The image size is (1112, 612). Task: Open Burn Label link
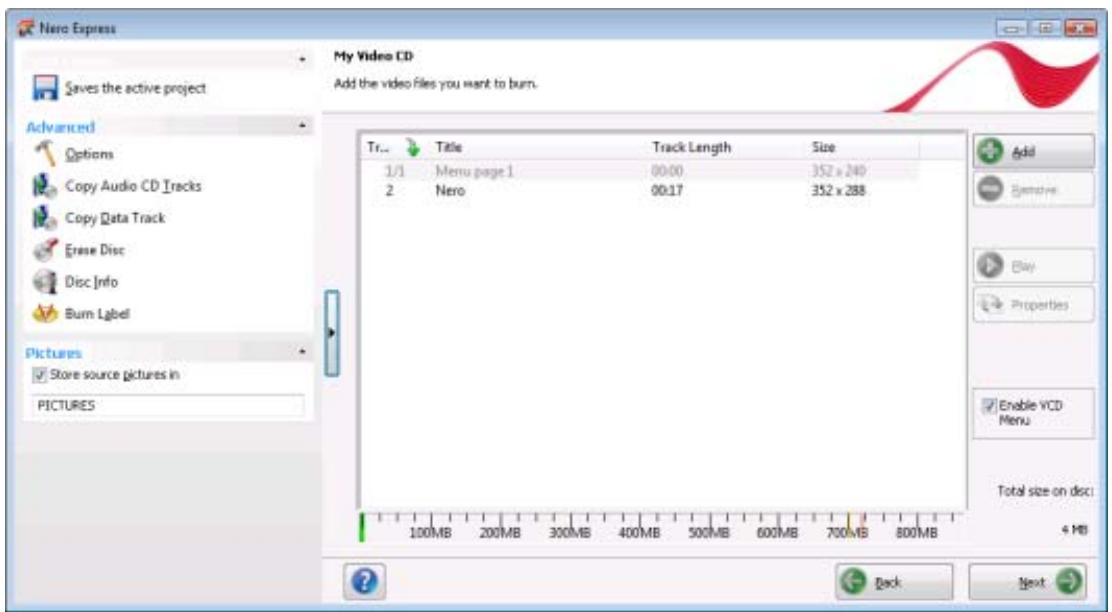(97, 313)
